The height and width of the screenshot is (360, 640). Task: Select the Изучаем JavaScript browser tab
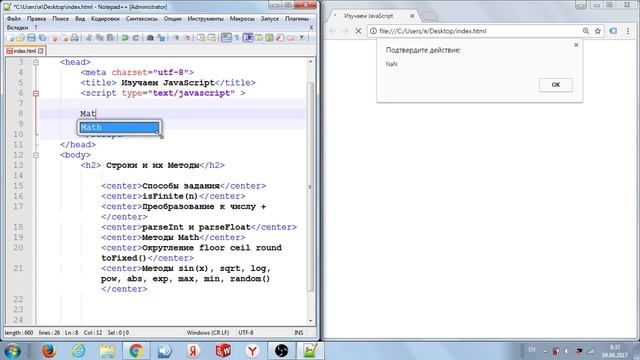[373, 16]
